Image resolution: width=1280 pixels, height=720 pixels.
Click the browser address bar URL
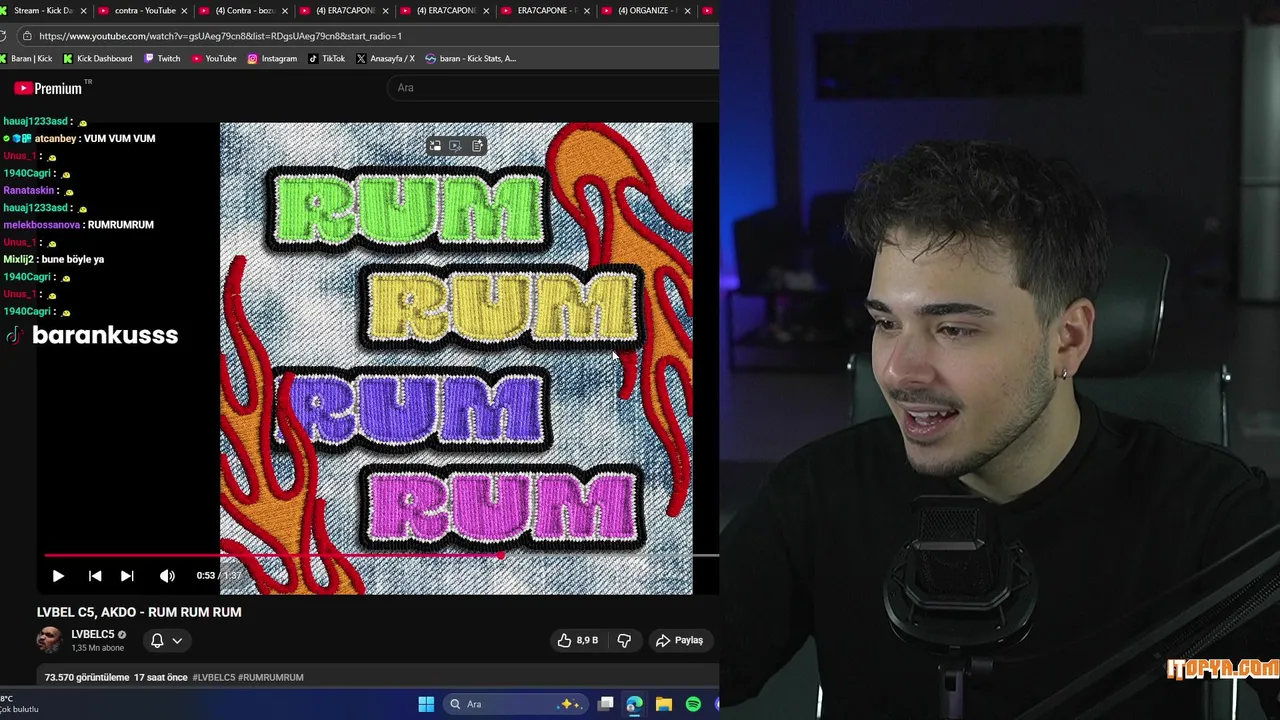(220, 36)
